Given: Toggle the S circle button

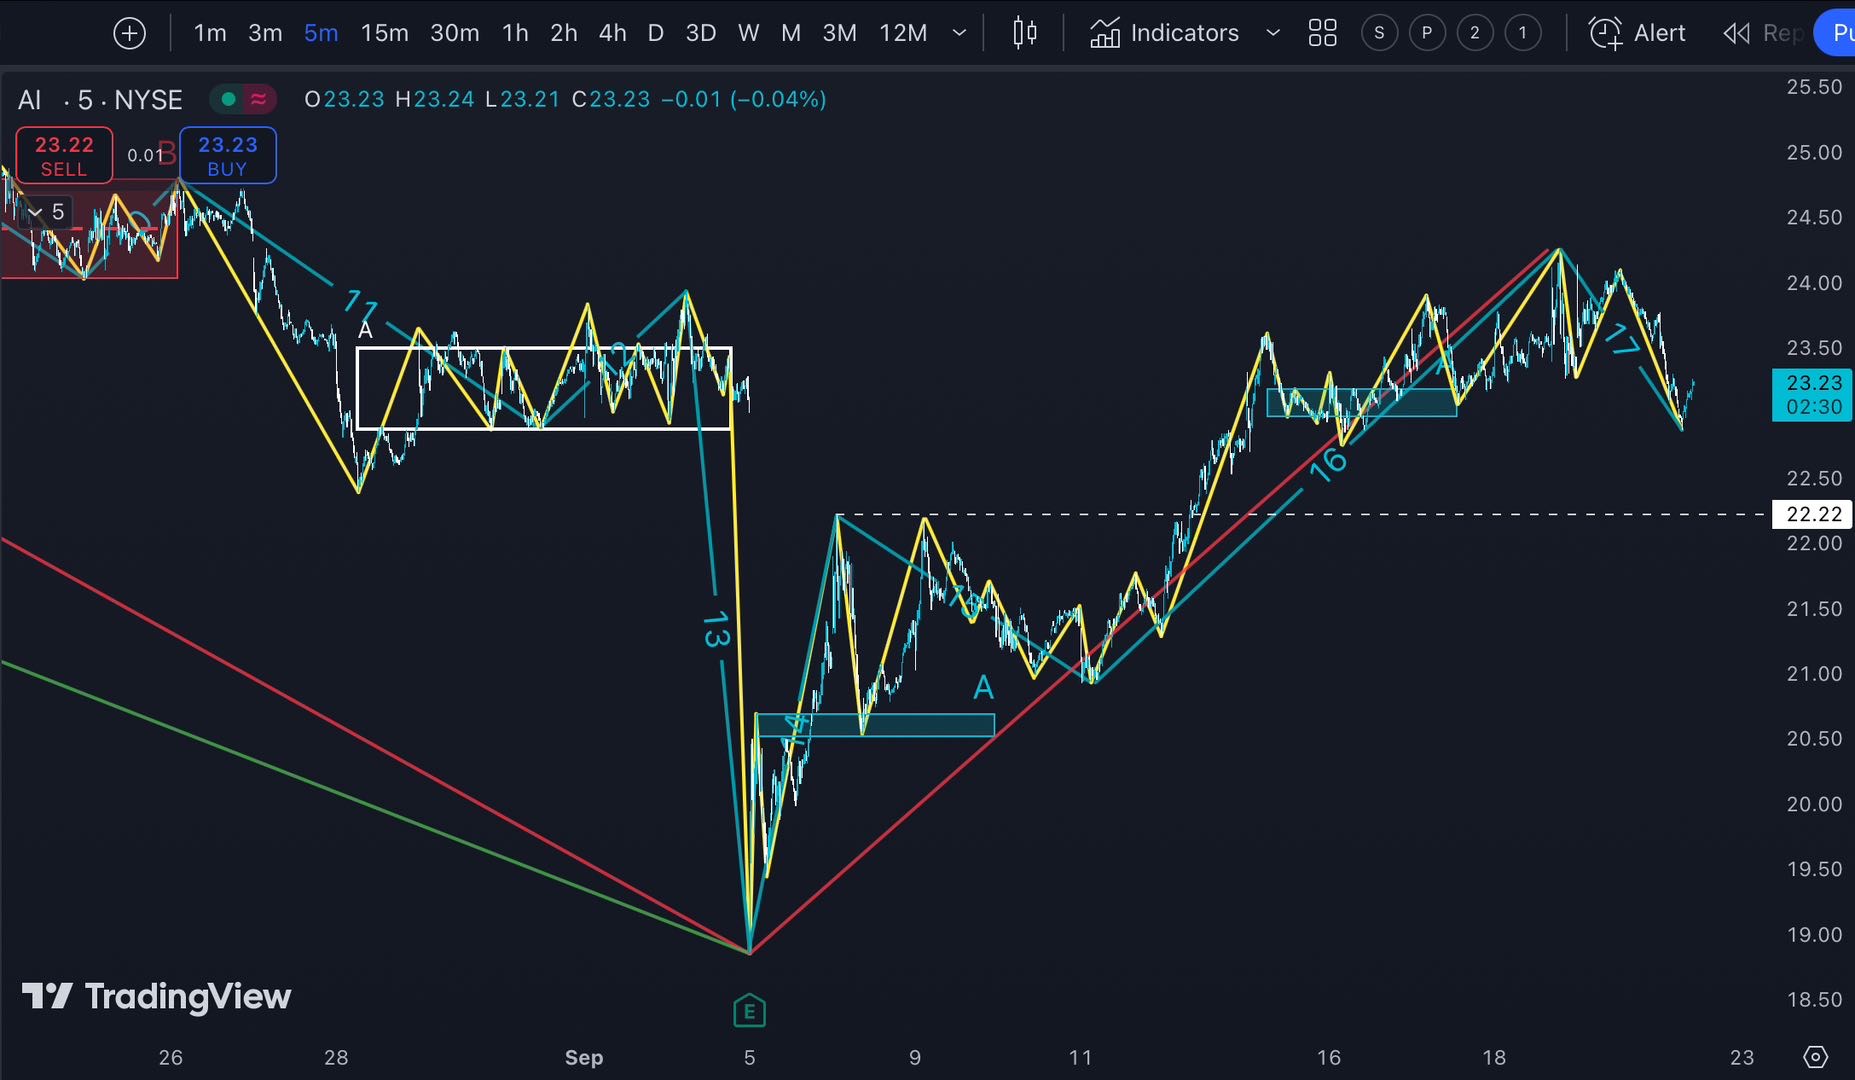Looking at the screenshot, I should (x=1379, y=33).
